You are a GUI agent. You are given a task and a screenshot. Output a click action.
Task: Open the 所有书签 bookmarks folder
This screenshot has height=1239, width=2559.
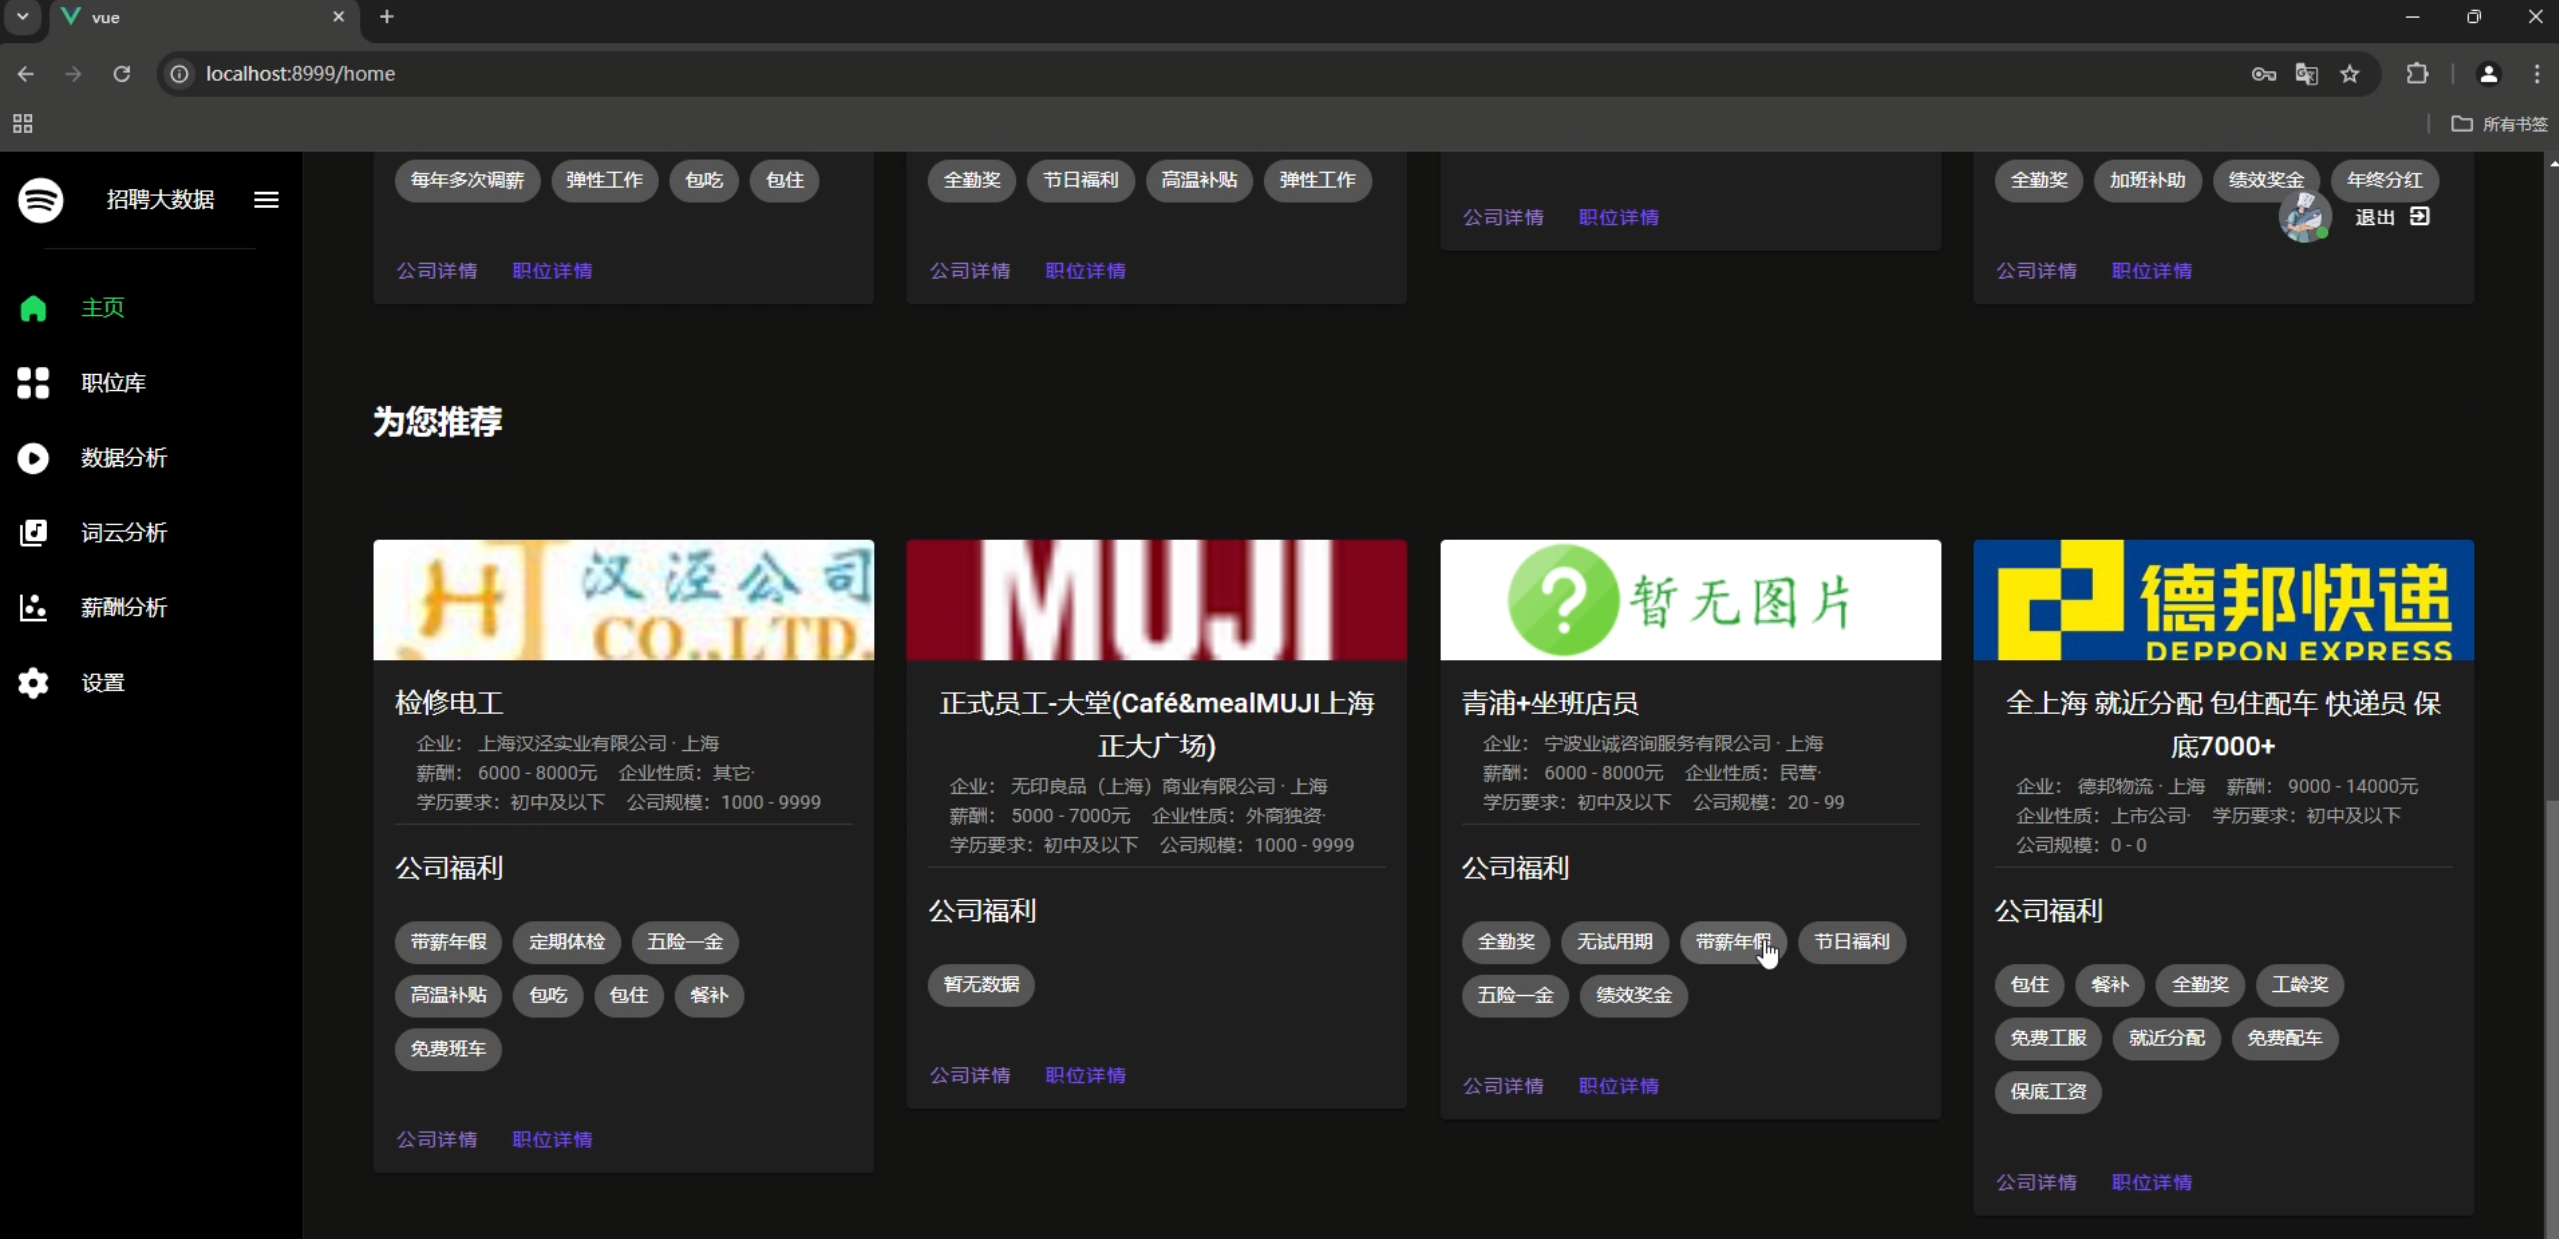(2498, 124)
